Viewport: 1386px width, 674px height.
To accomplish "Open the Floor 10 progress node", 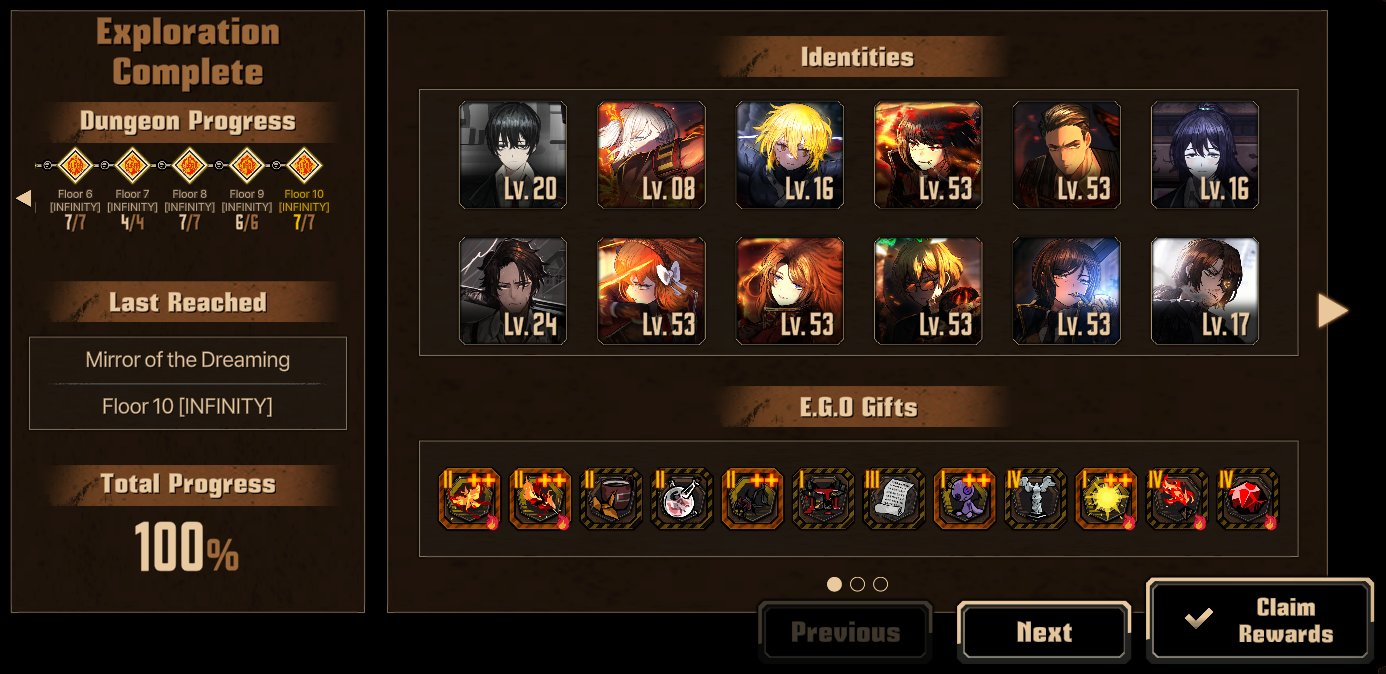I will tap(304, 164).
